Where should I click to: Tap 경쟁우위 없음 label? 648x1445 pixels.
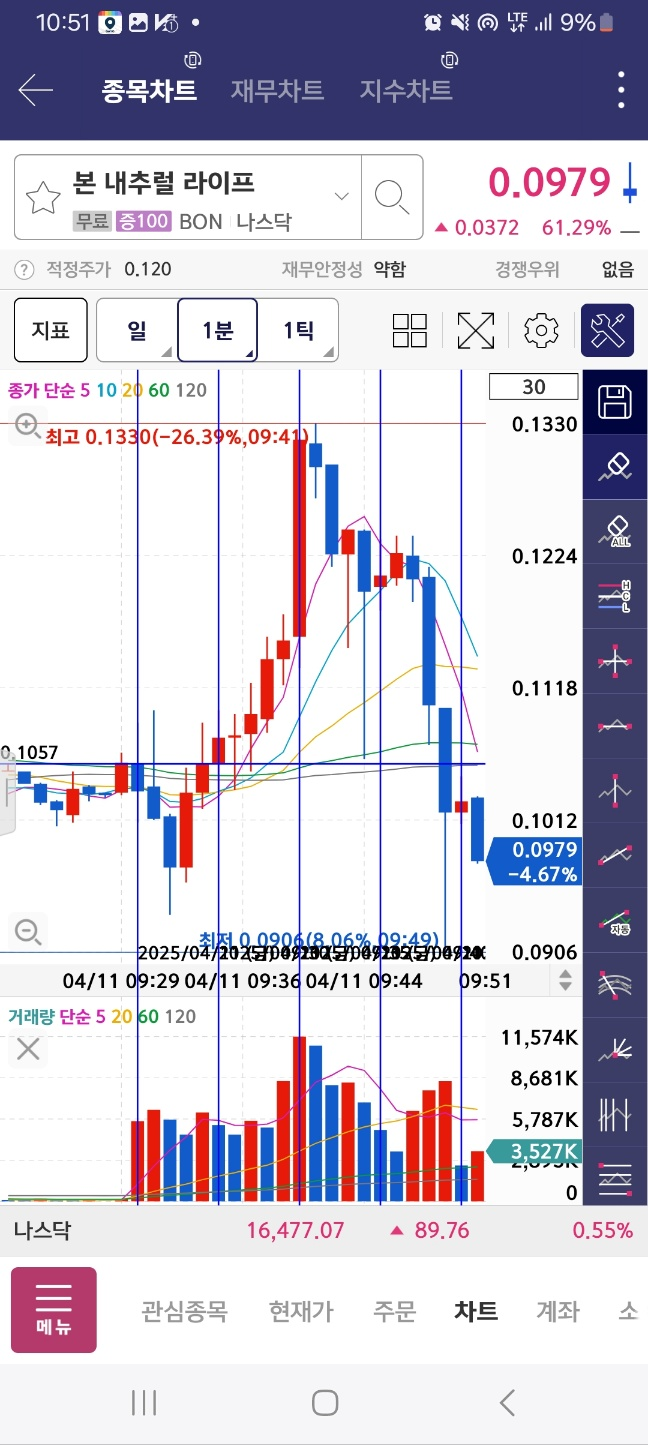click(564, 269)
